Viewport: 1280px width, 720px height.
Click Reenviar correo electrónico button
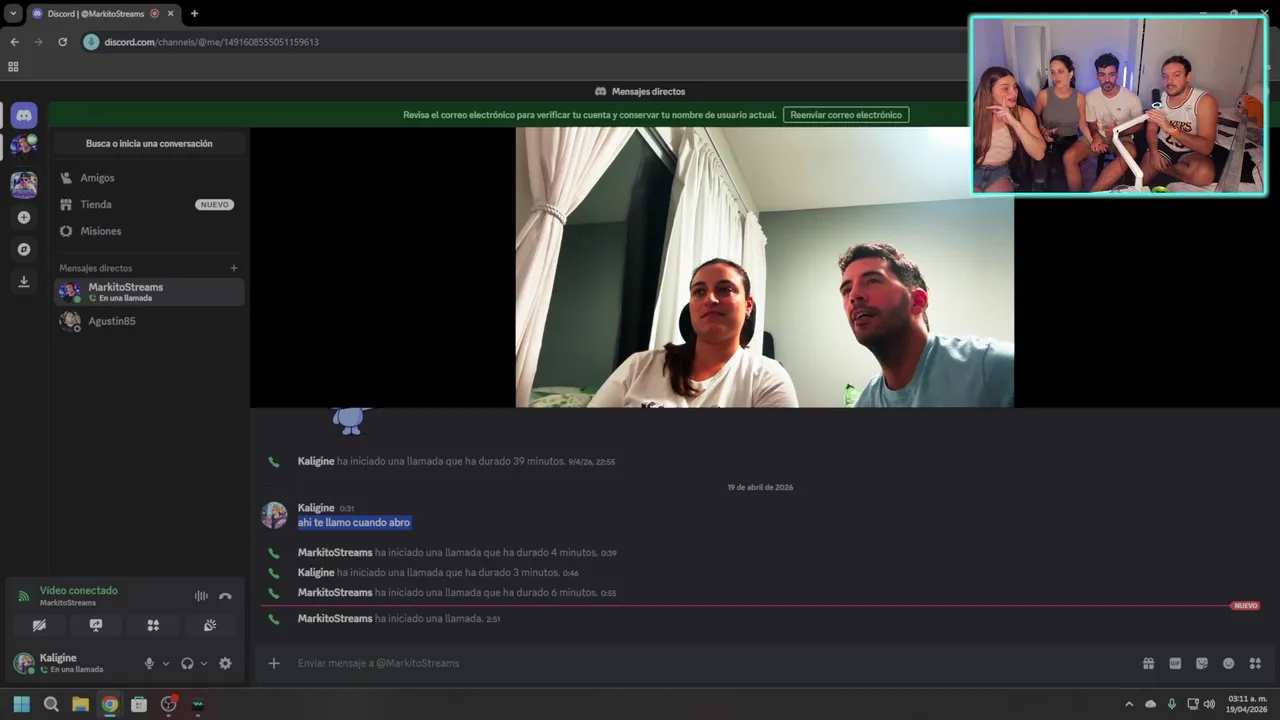[846, 115]
